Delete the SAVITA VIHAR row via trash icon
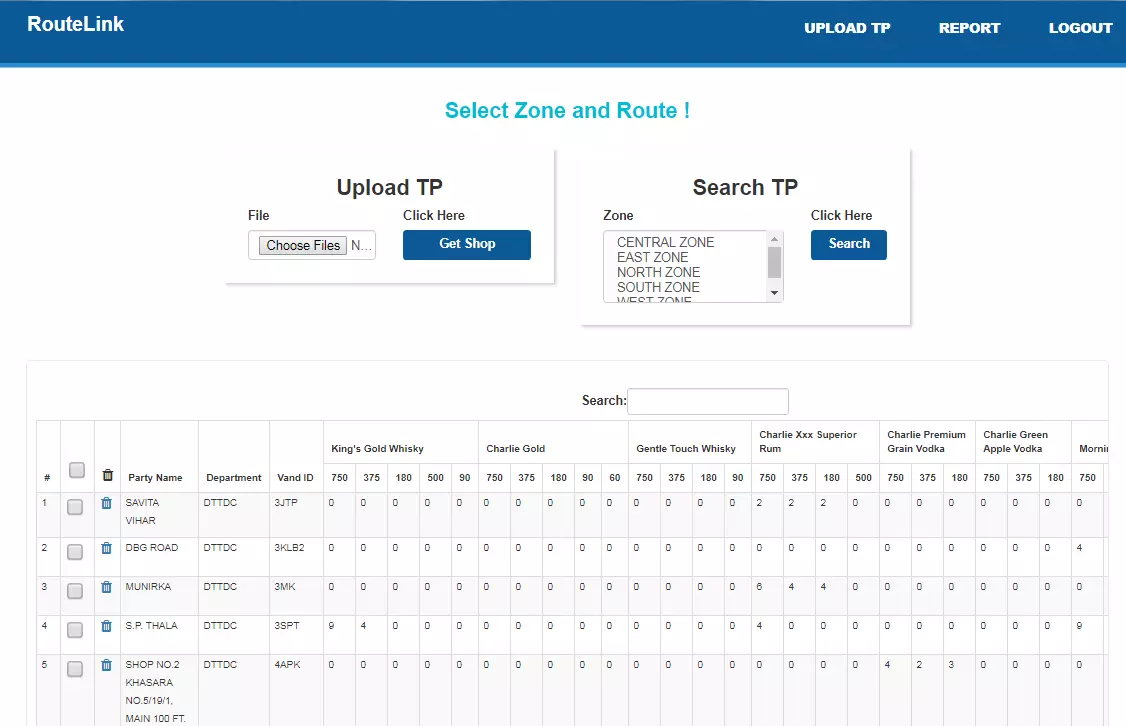 [x=107, y=503]
